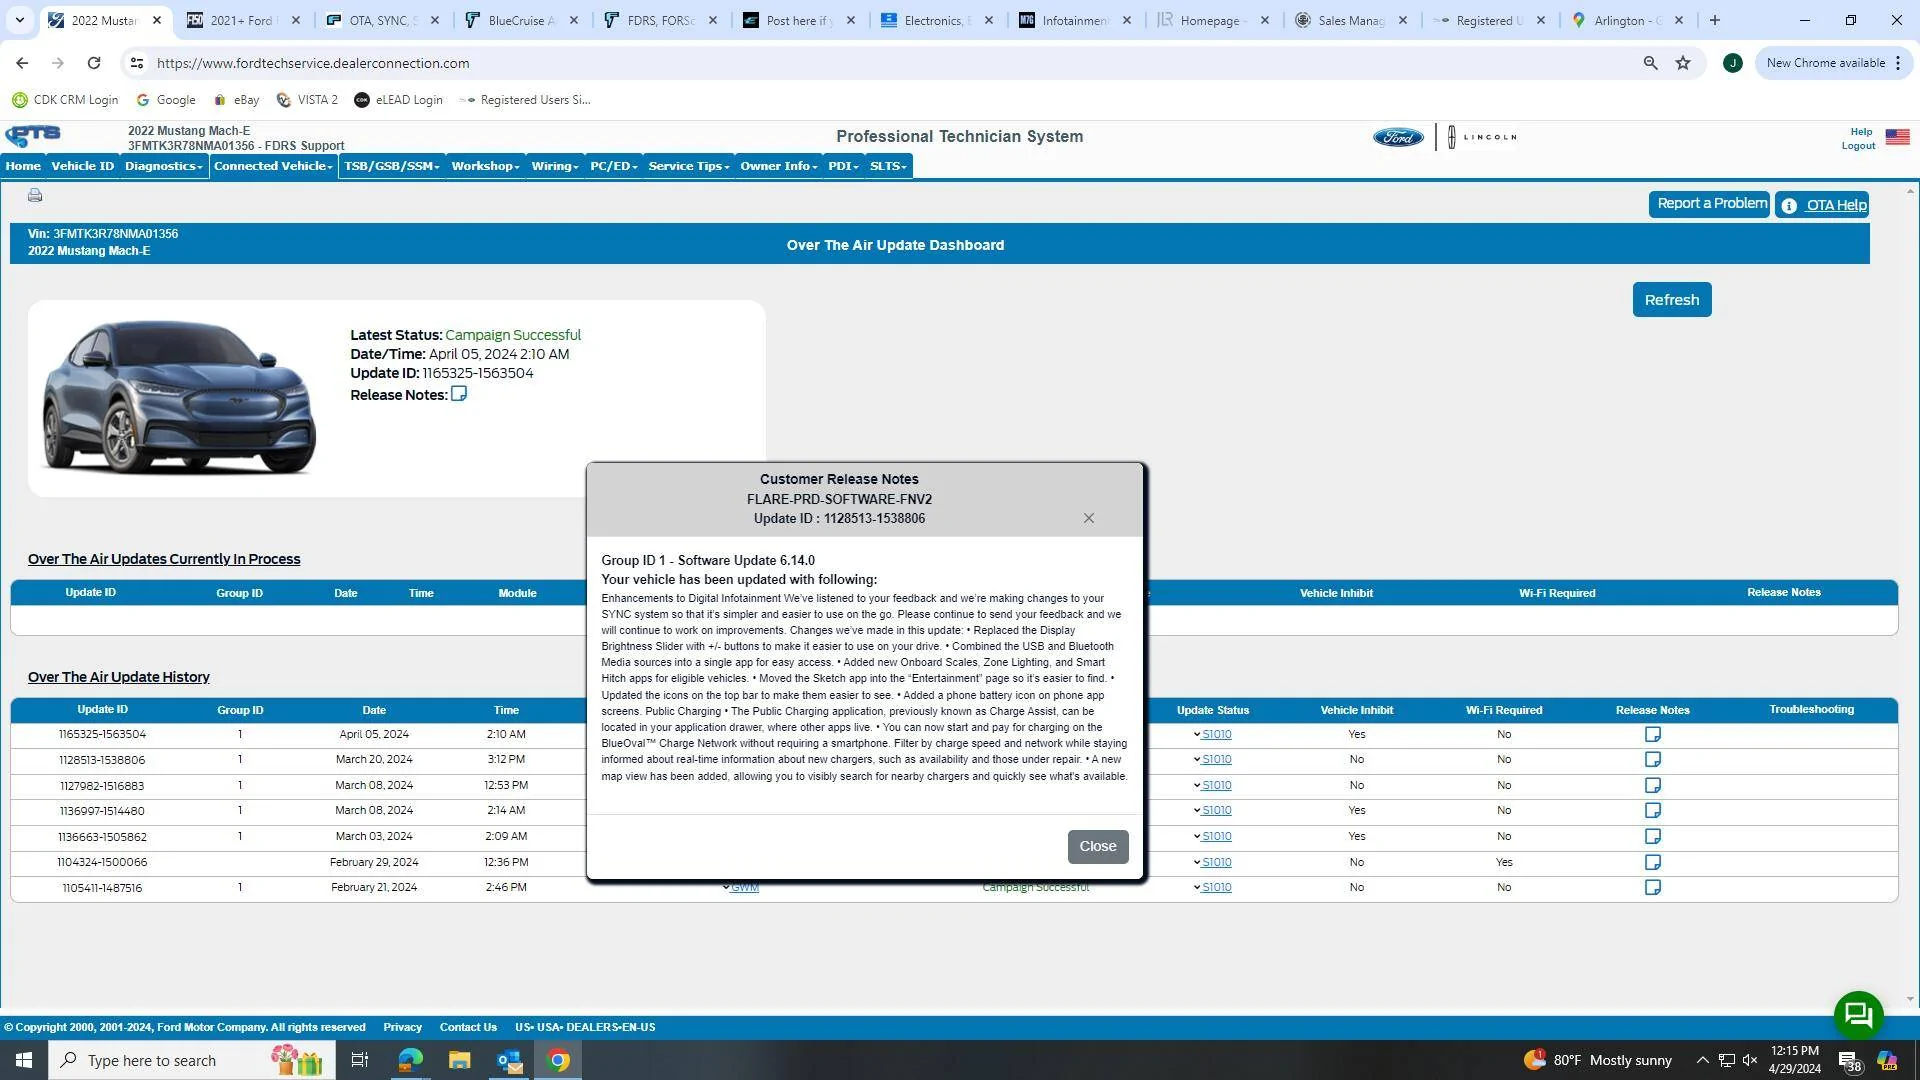Image resolution: width=1920 pixels, height=1080 pixels.
Task: Expand the PDI menu
Action: click(843, 166)
